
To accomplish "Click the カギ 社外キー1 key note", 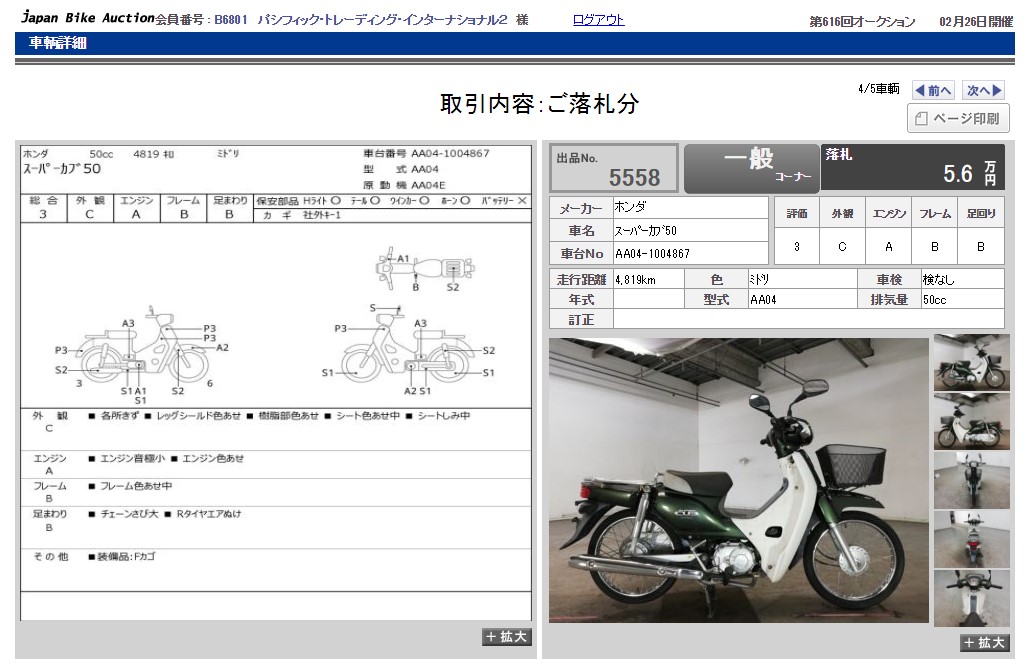I will click(302, 215).
